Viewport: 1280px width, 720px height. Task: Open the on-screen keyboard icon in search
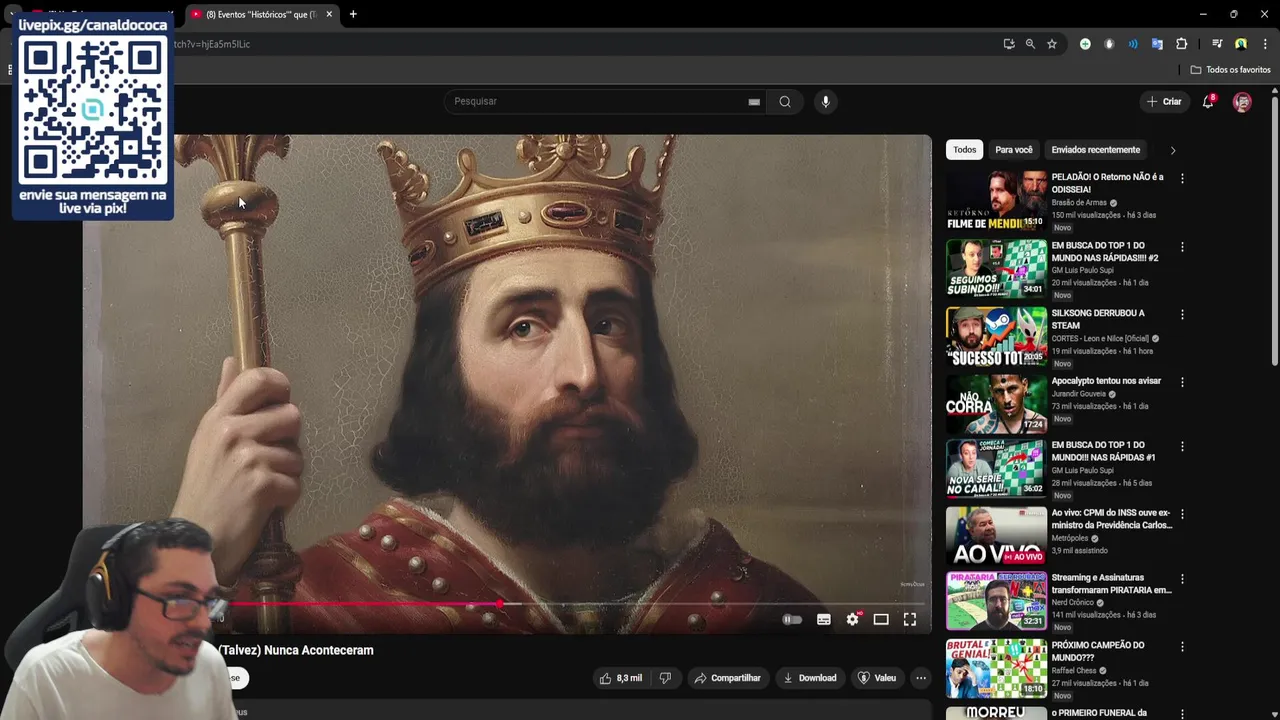point(754,102)
